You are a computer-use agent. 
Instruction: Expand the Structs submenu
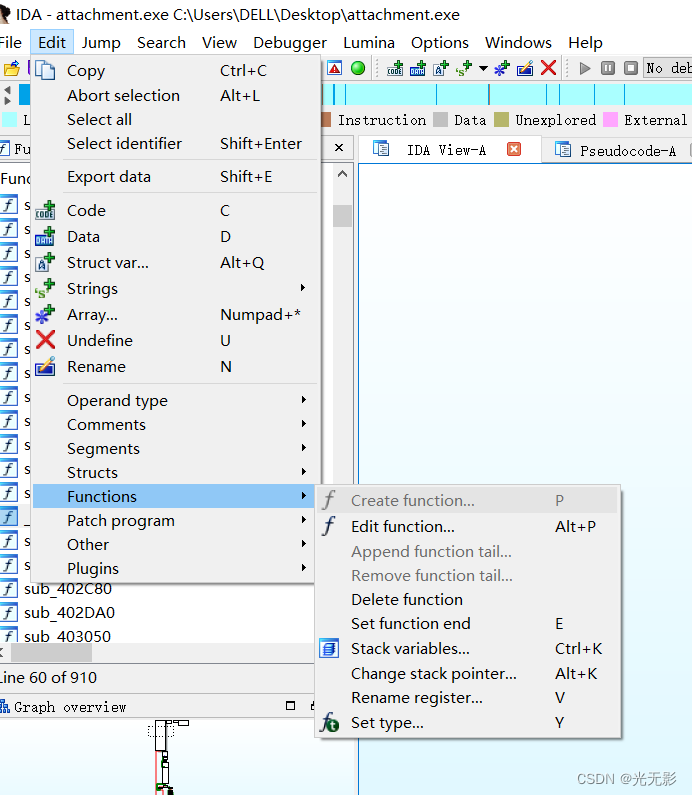click(x=174, y=473)
